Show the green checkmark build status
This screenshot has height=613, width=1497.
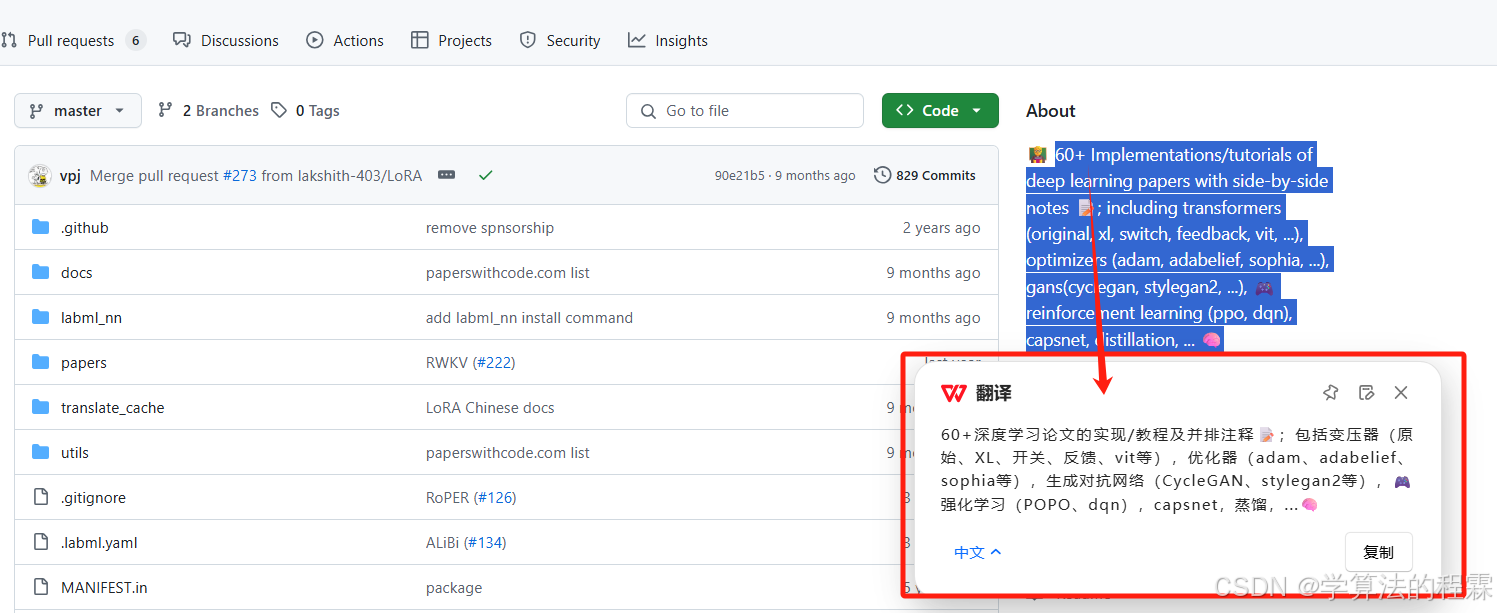[485, 175]
